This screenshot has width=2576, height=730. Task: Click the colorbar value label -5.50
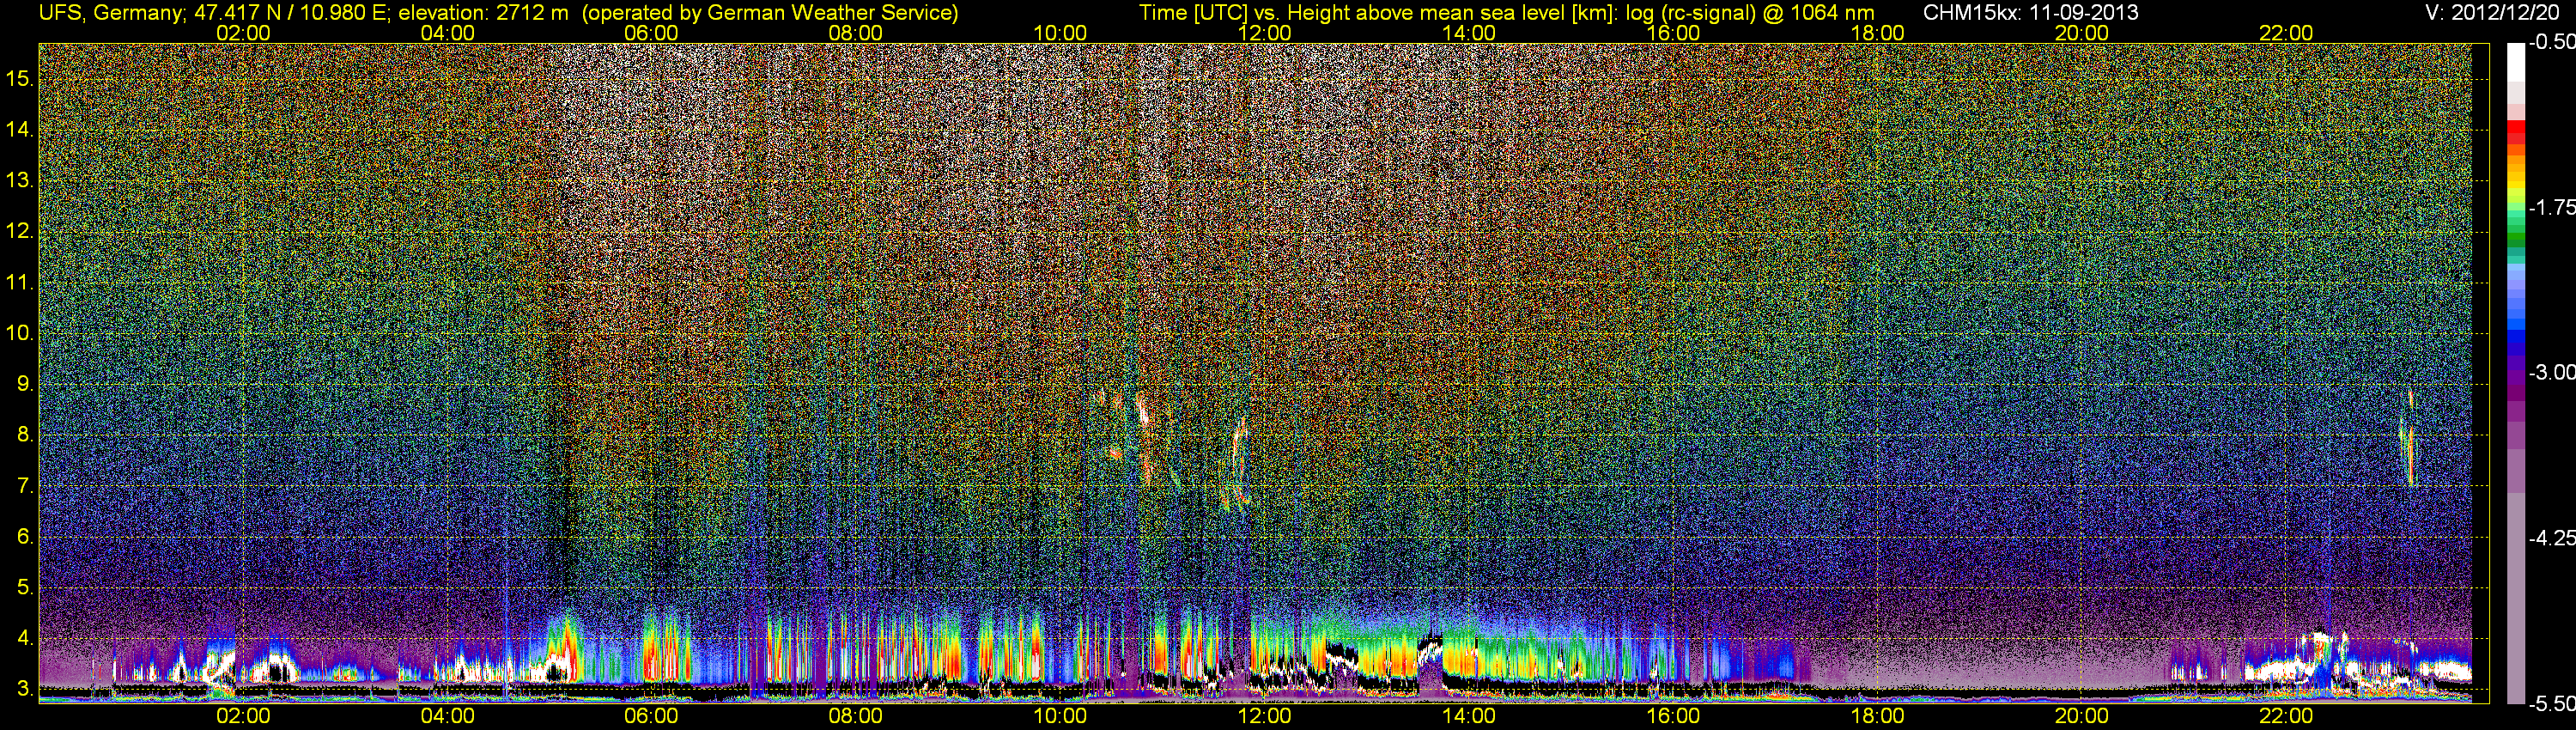tap(2552, 704)
